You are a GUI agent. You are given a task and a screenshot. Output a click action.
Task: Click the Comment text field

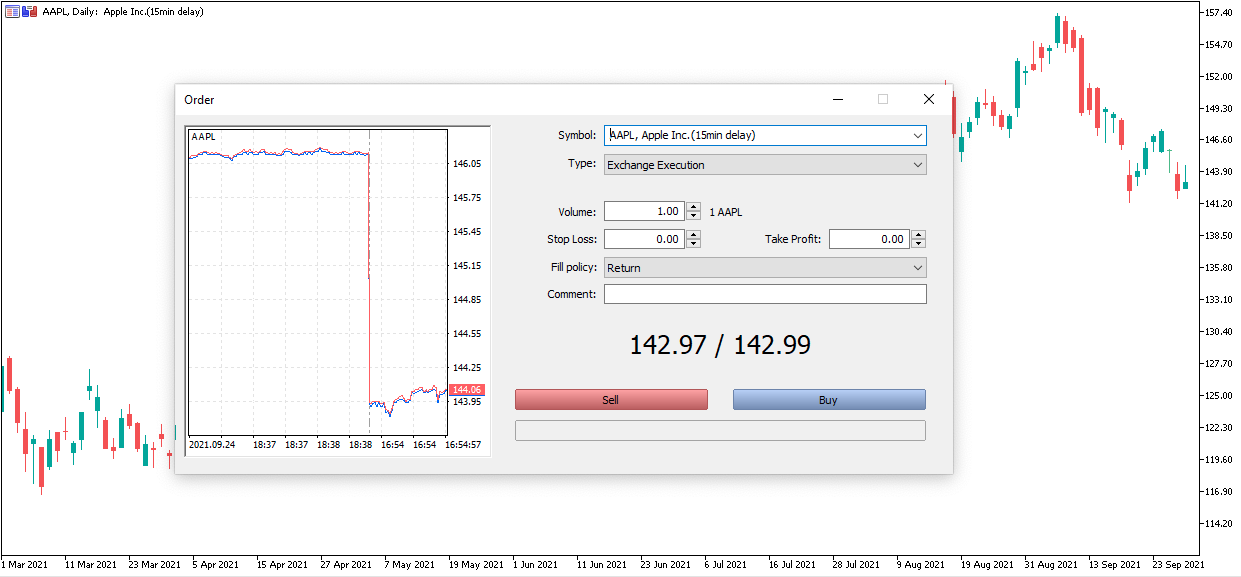point(765,294)
